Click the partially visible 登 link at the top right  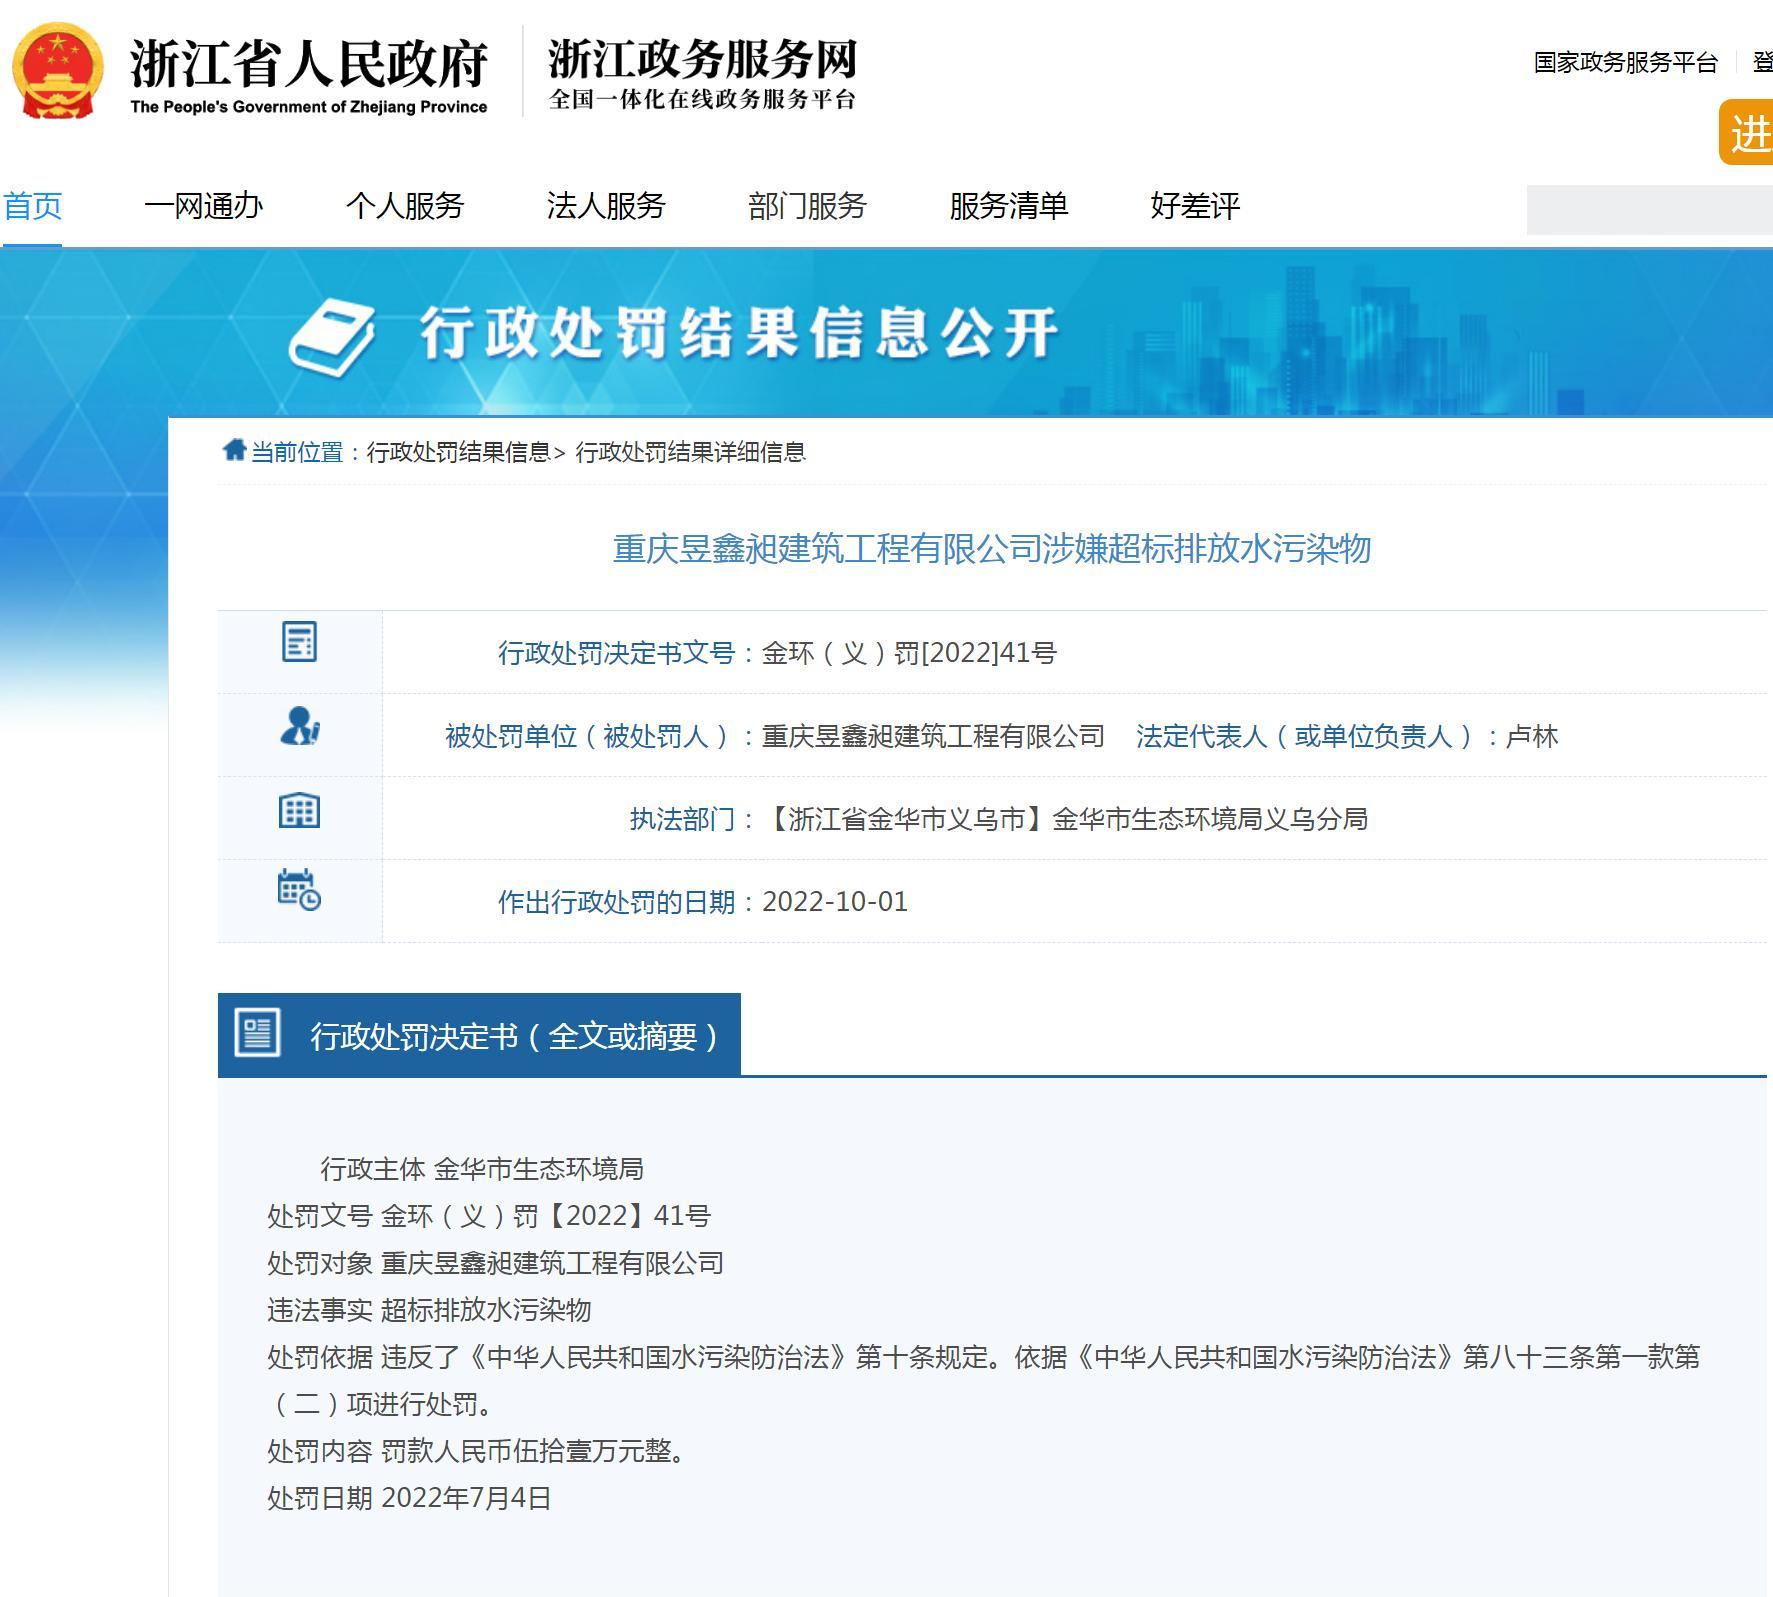(x=1763, y=62)
